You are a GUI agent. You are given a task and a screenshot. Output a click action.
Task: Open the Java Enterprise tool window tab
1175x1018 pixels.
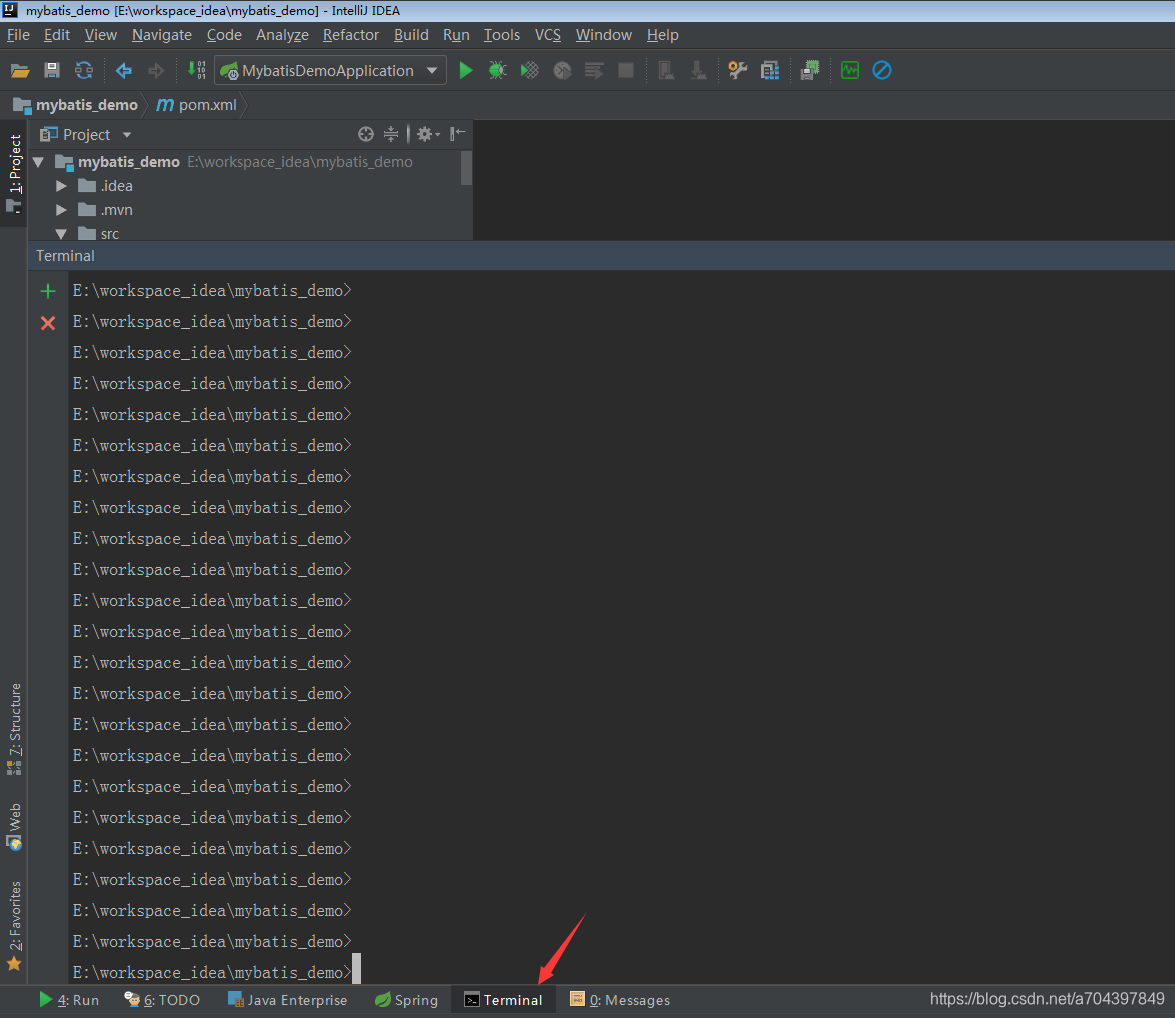[x=288, y=1000]
